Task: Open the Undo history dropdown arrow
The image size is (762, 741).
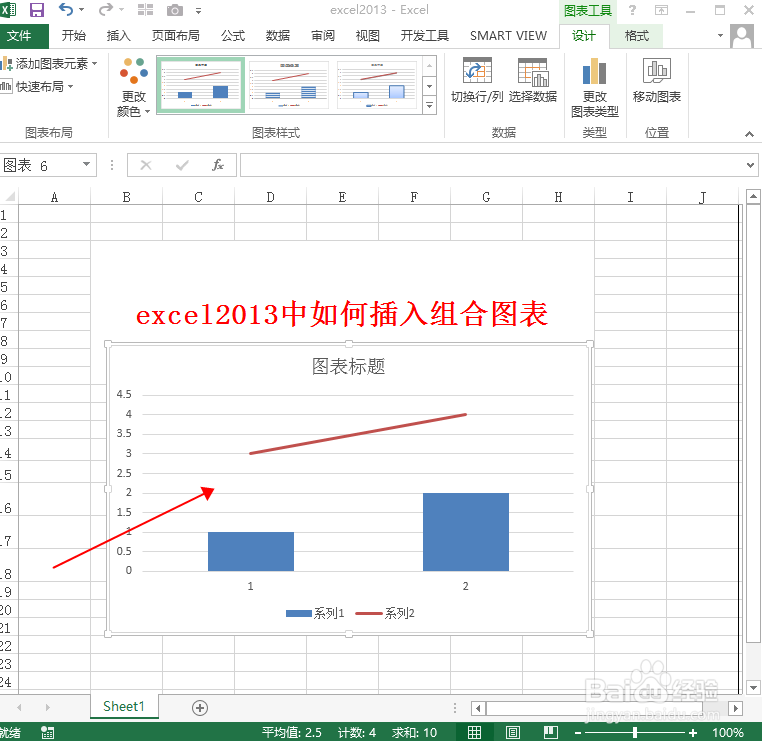Action: point(81,10)
